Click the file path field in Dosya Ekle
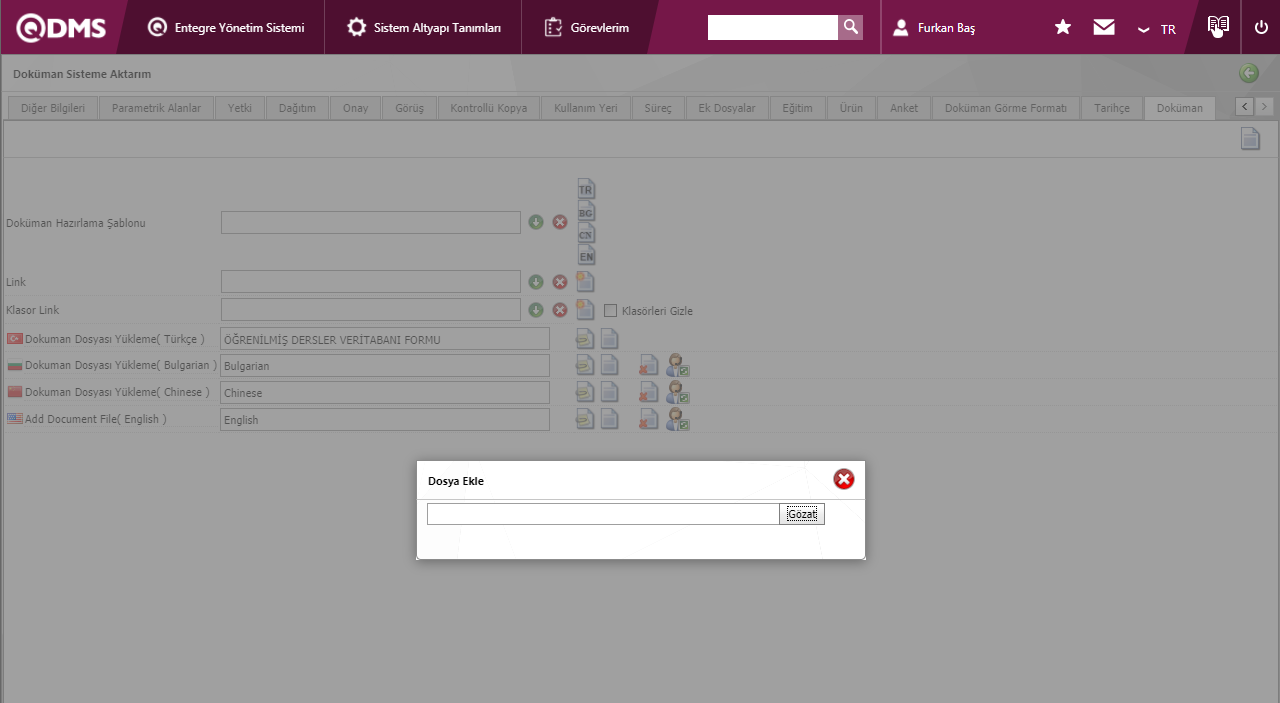Screen dimensions: 1280x703 point(602,514)
